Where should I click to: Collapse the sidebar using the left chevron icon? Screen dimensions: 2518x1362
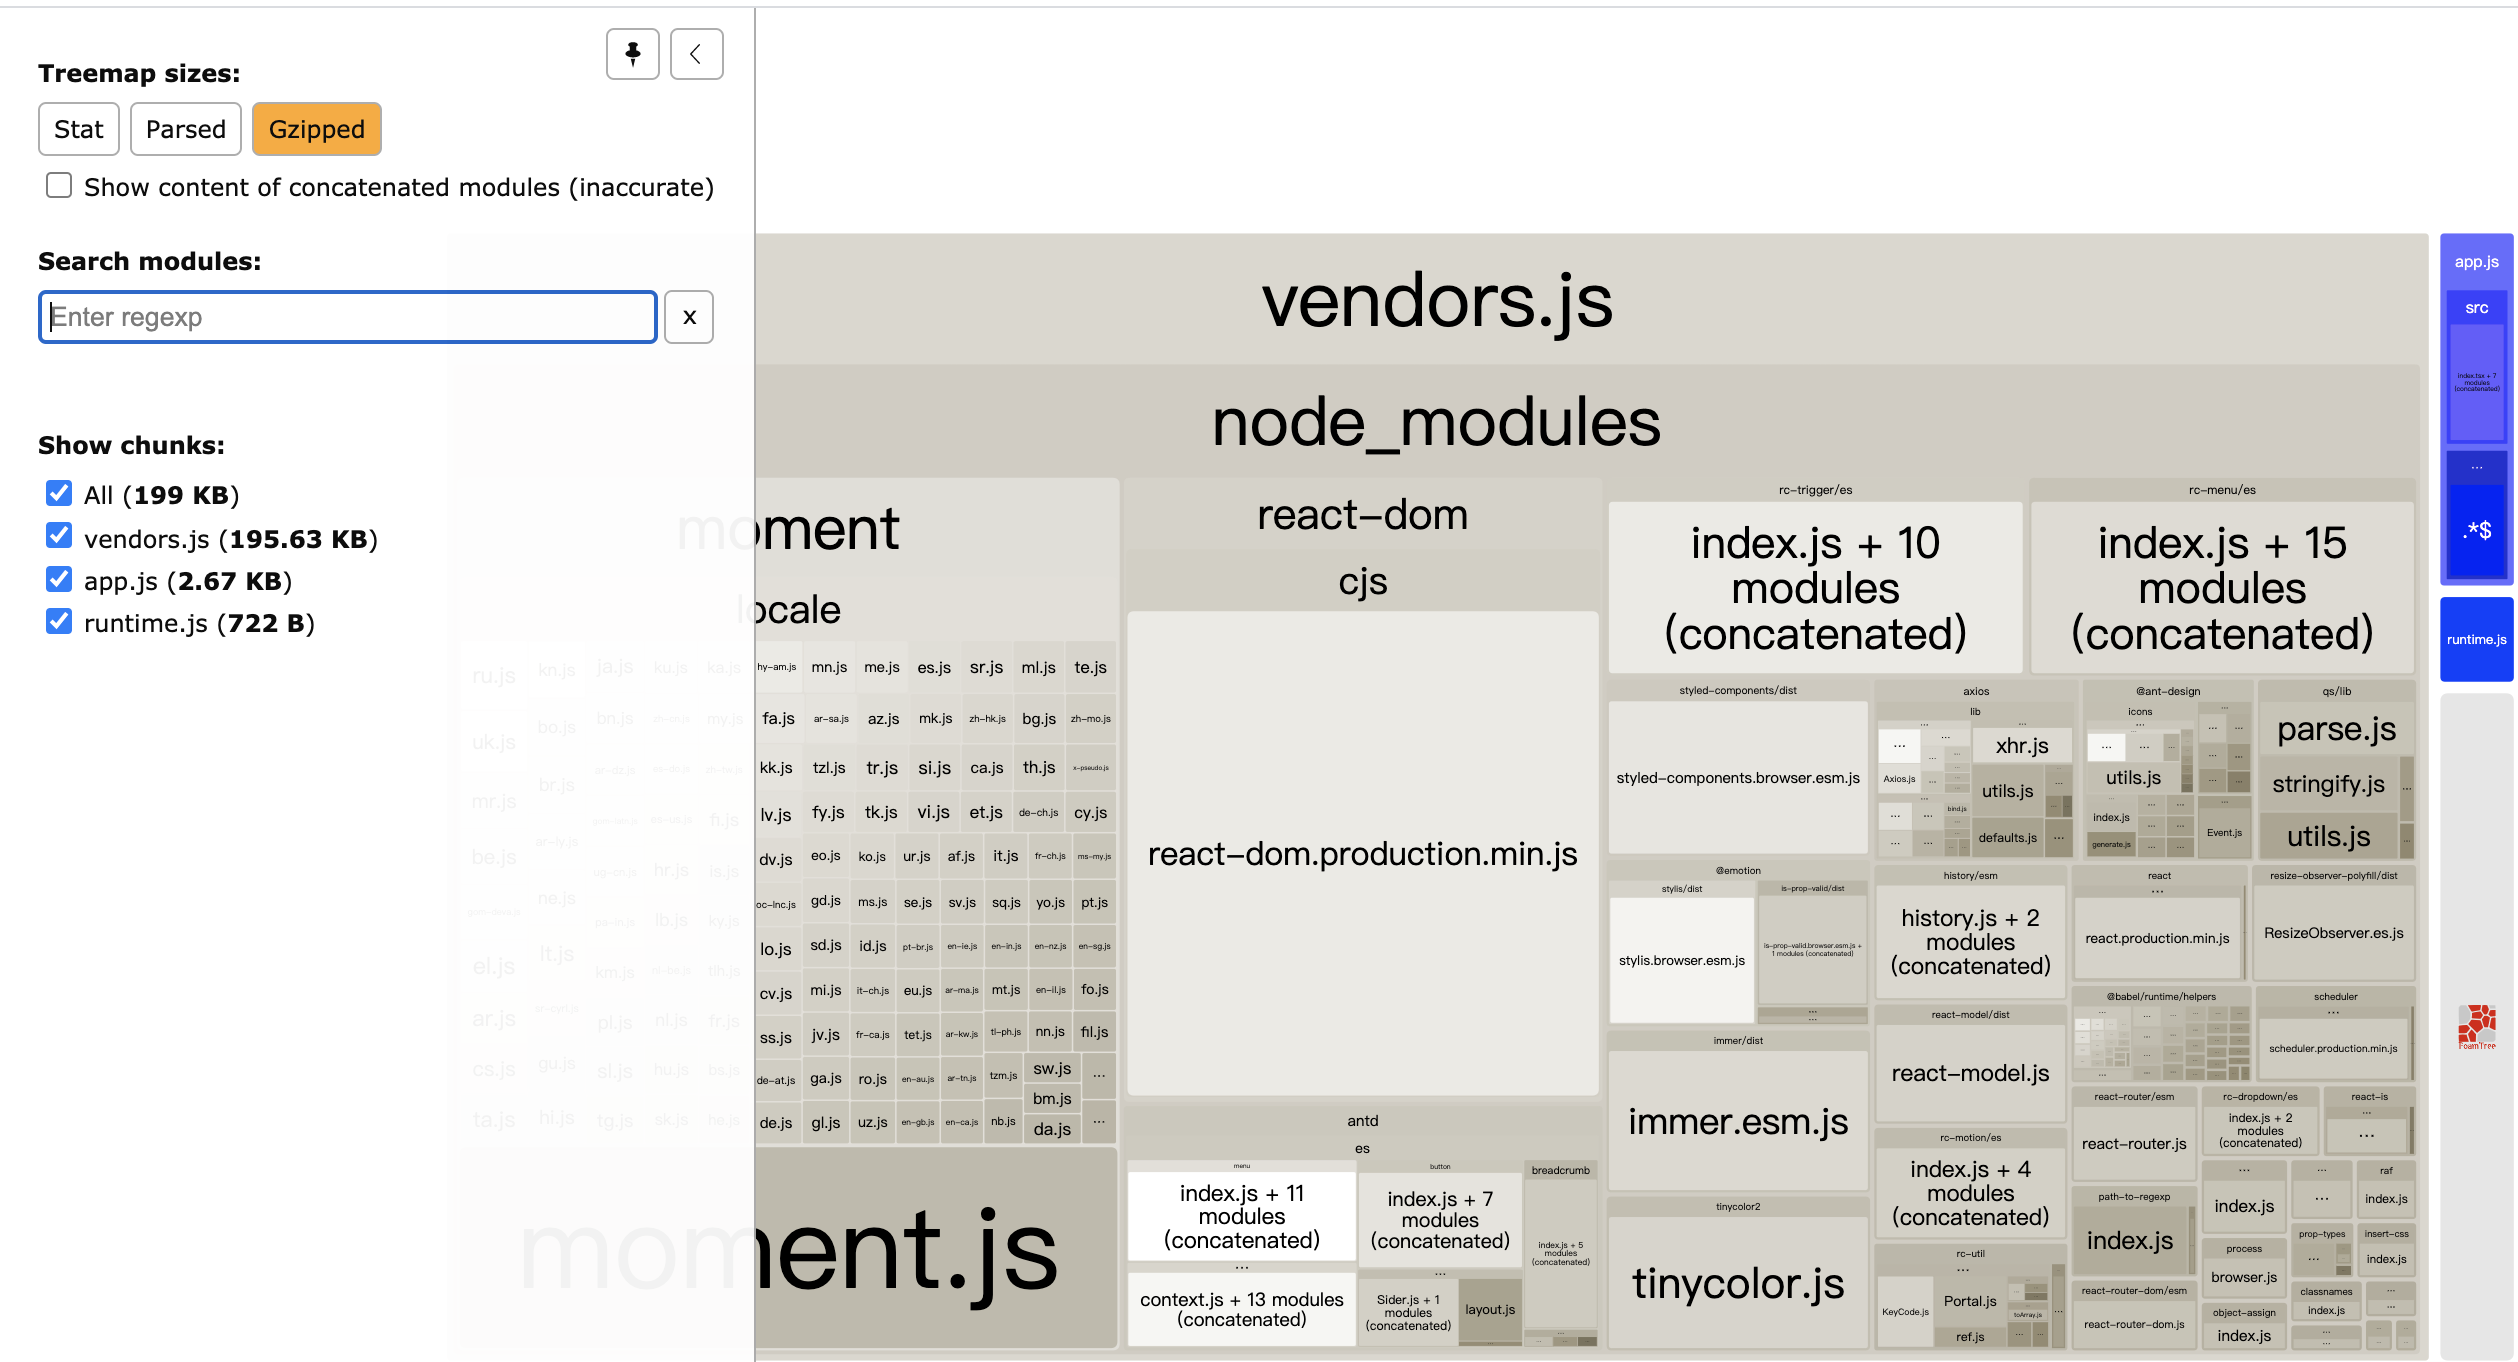coord(696,54)
